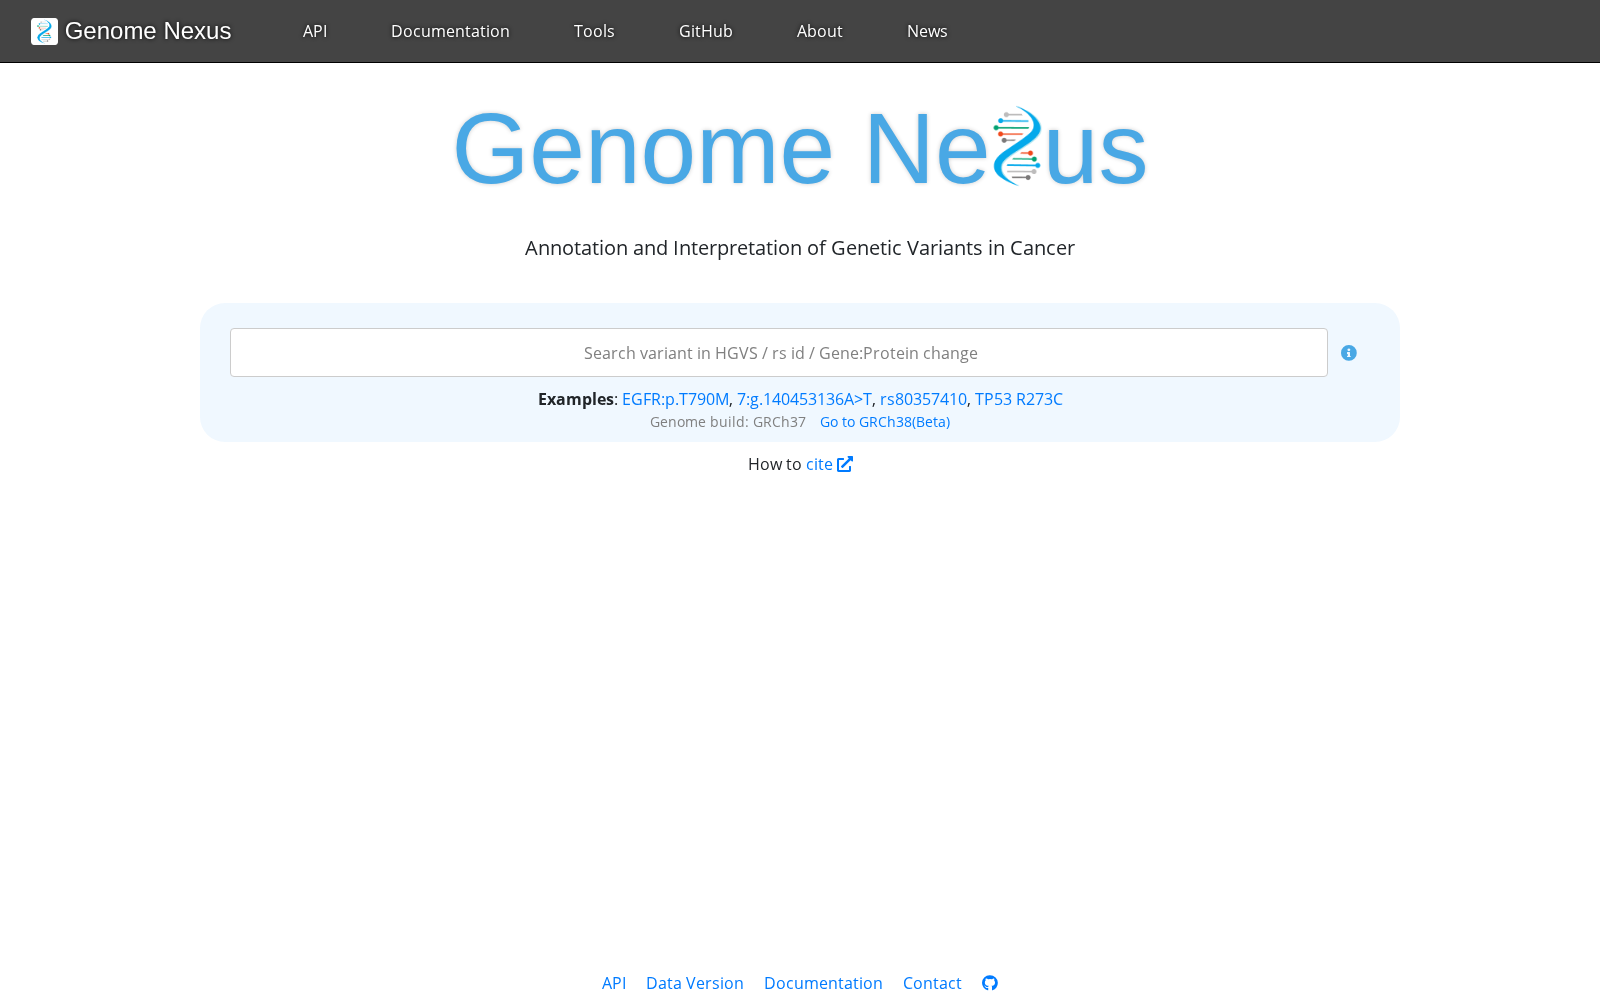Switch to GRCh38(Beta) genome build
Viewport: 1600px width, 1000px height.
885,422
